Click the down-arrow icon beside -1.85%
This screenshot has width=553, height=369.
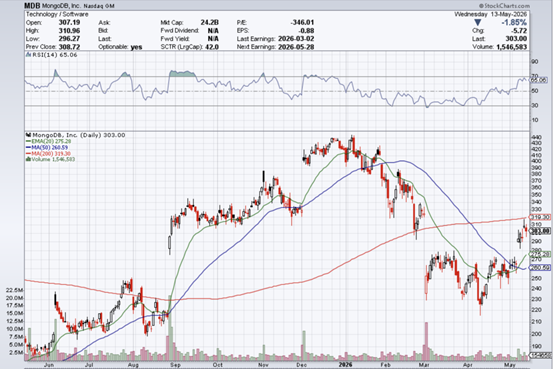tap(478, 23)
